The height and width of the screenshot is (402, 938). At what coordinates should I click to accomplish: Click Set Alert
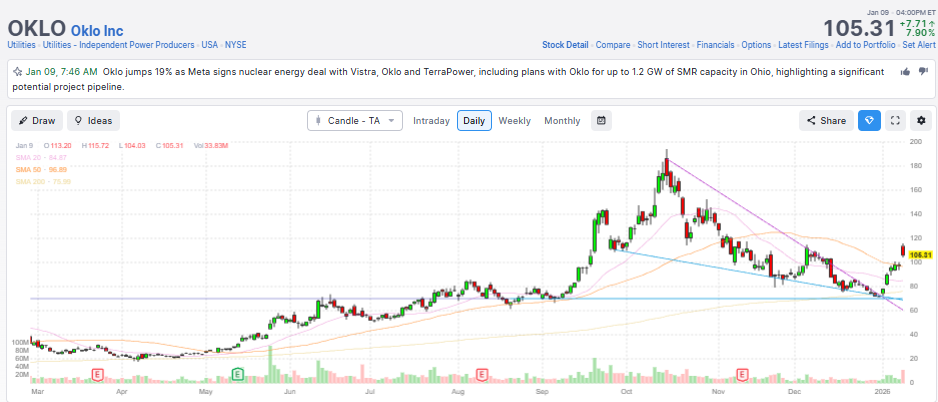(x=919, y=45)
